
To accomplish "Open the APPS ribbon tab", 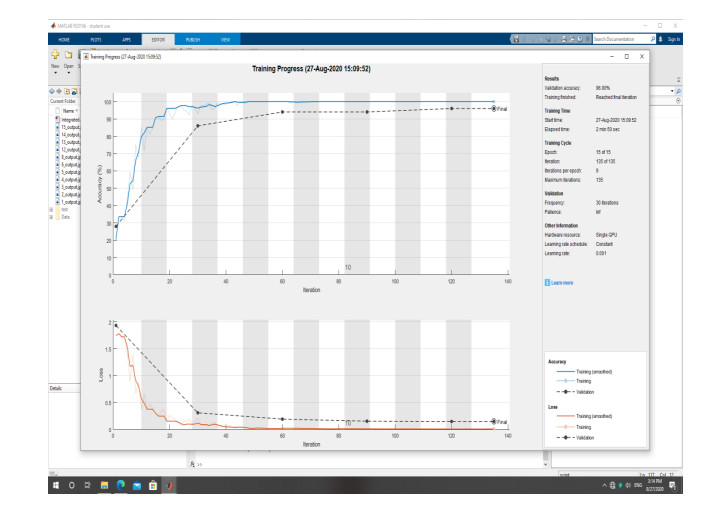I will (128, 39).
